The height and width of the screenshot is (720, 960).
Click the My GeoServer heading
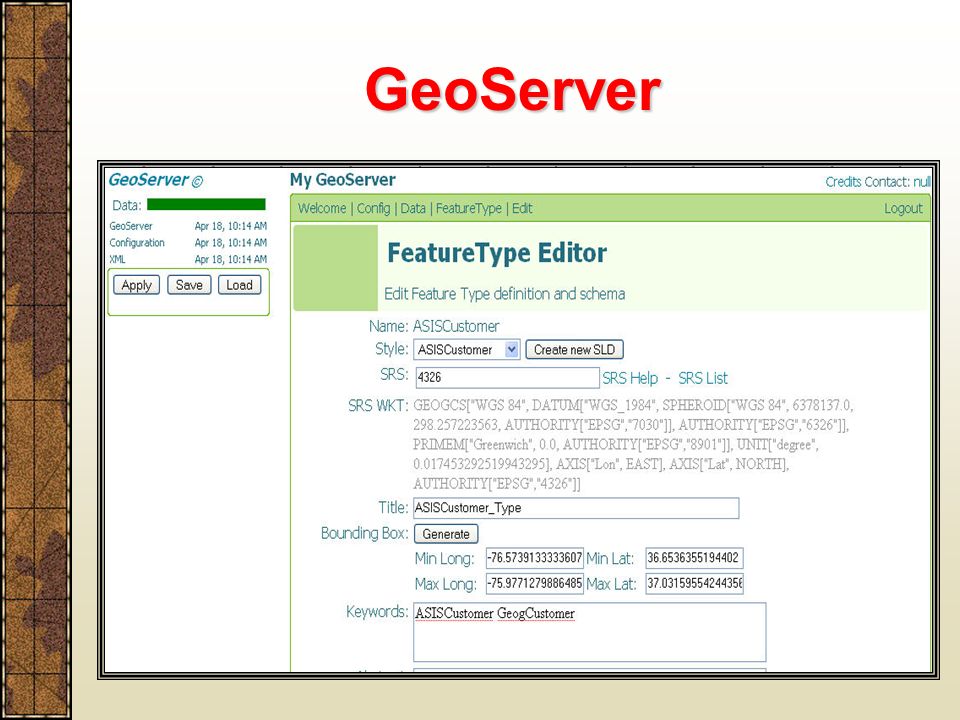(343, 180)
